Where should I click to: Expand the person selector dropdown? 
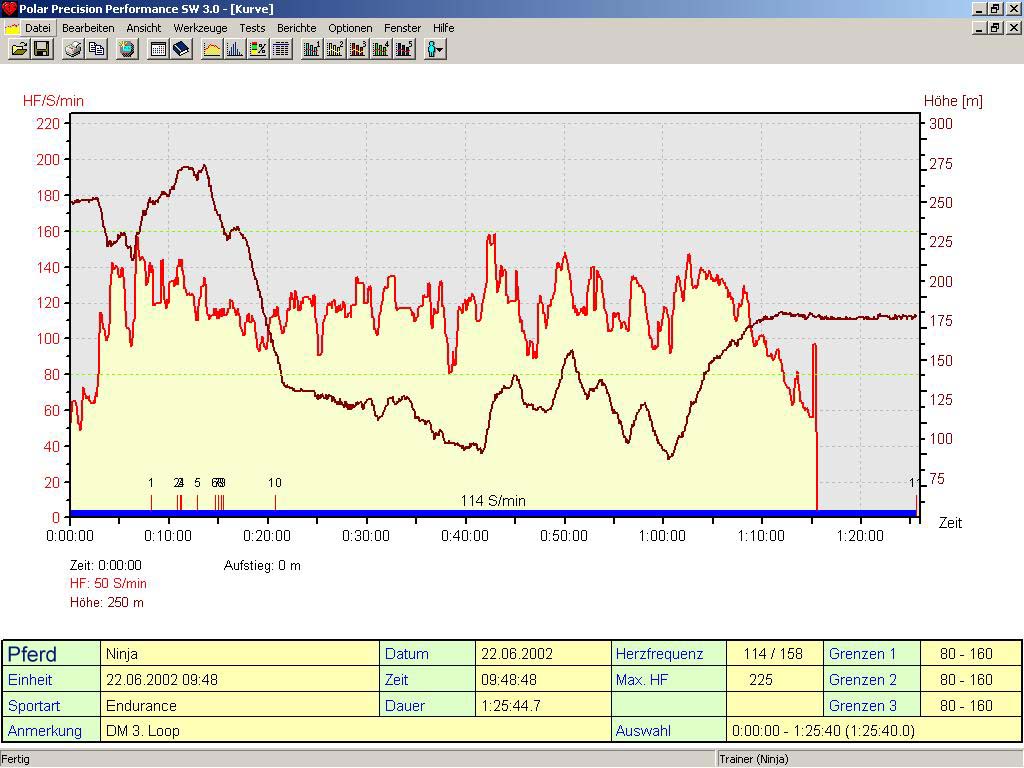(435, 49)
